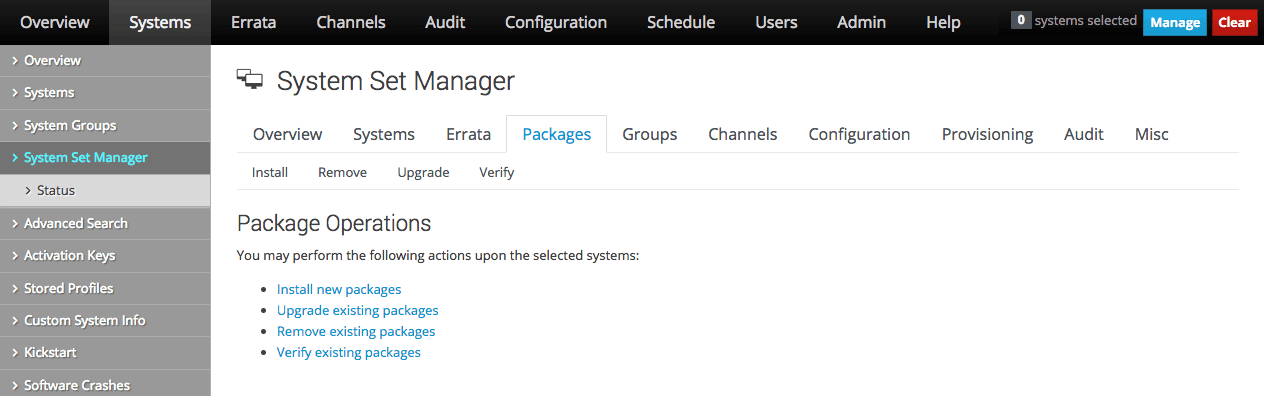Image resolution: width=1264 pixels, height=396 pixels.
Task: Open the Overview top navigation menu
Action: [x=55, y=22]
